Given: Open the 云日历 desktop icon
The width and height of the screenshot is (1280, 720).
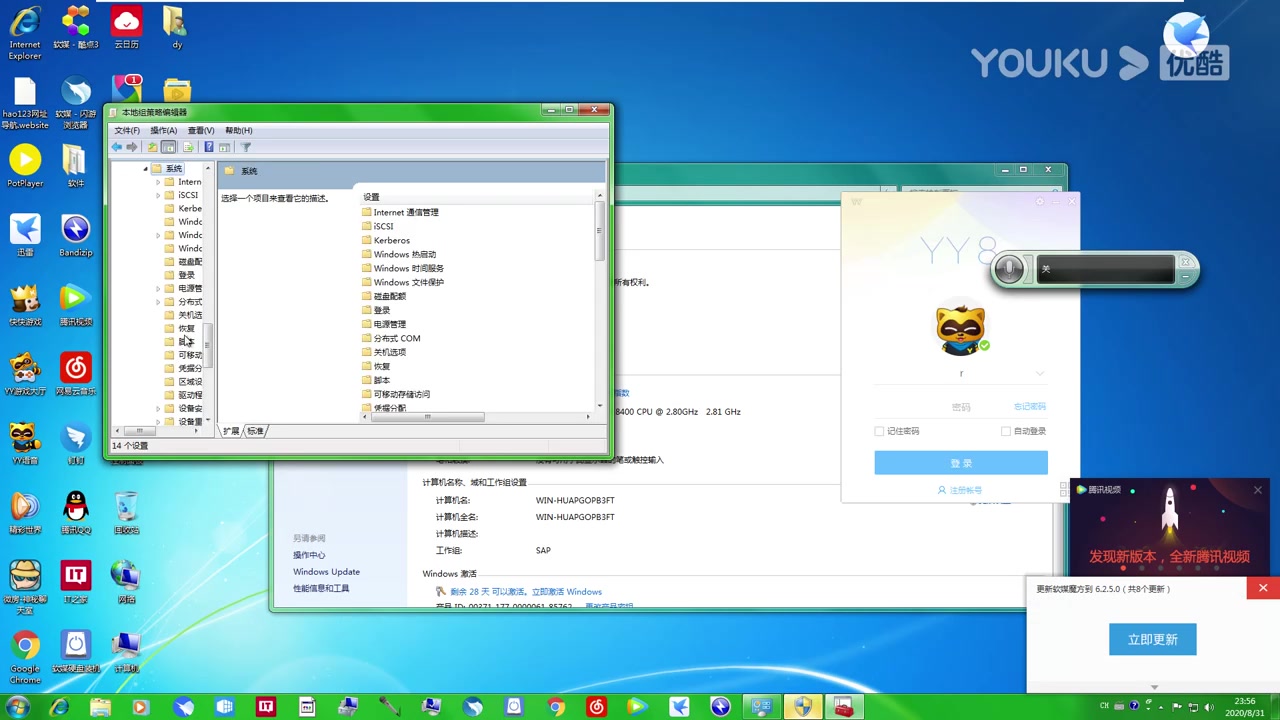Looking at the screenshot, I should (126, 27).
